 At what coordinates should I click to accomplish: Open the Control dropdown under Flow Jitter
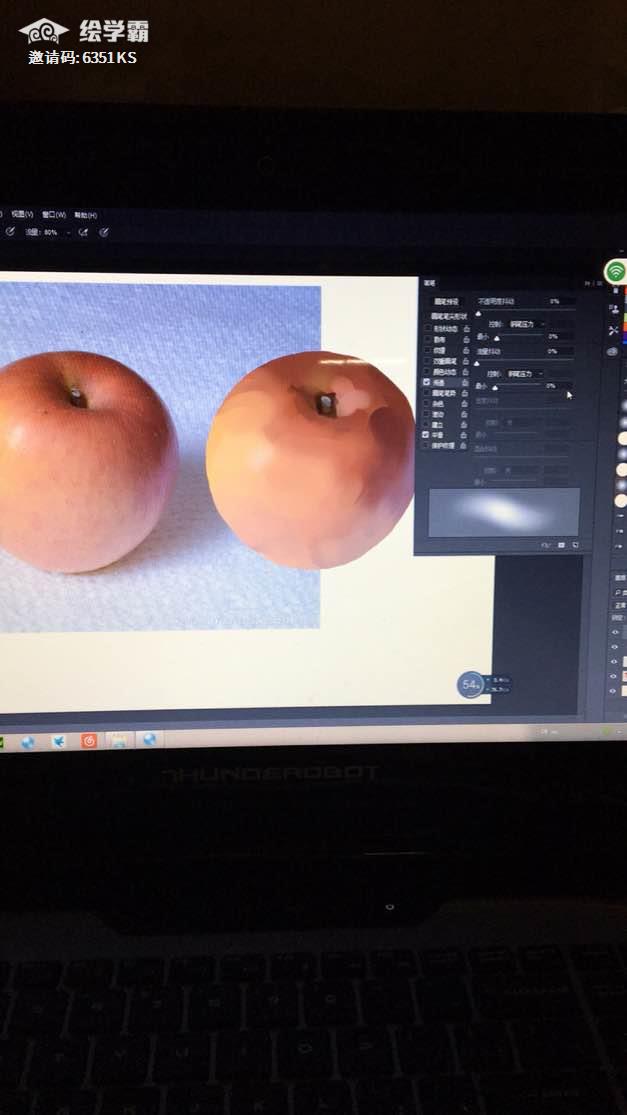[x=526, y=373]
